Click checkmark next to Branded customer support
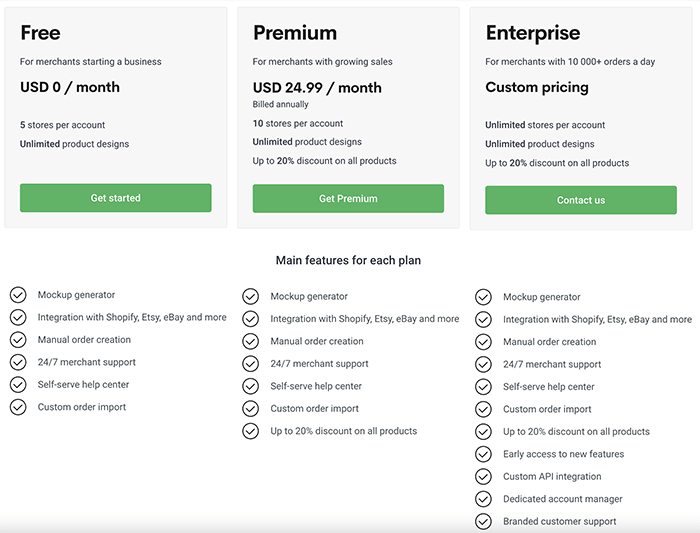This screenshot has width=700, height=533. pyautogui.click(x=483, y=521)
